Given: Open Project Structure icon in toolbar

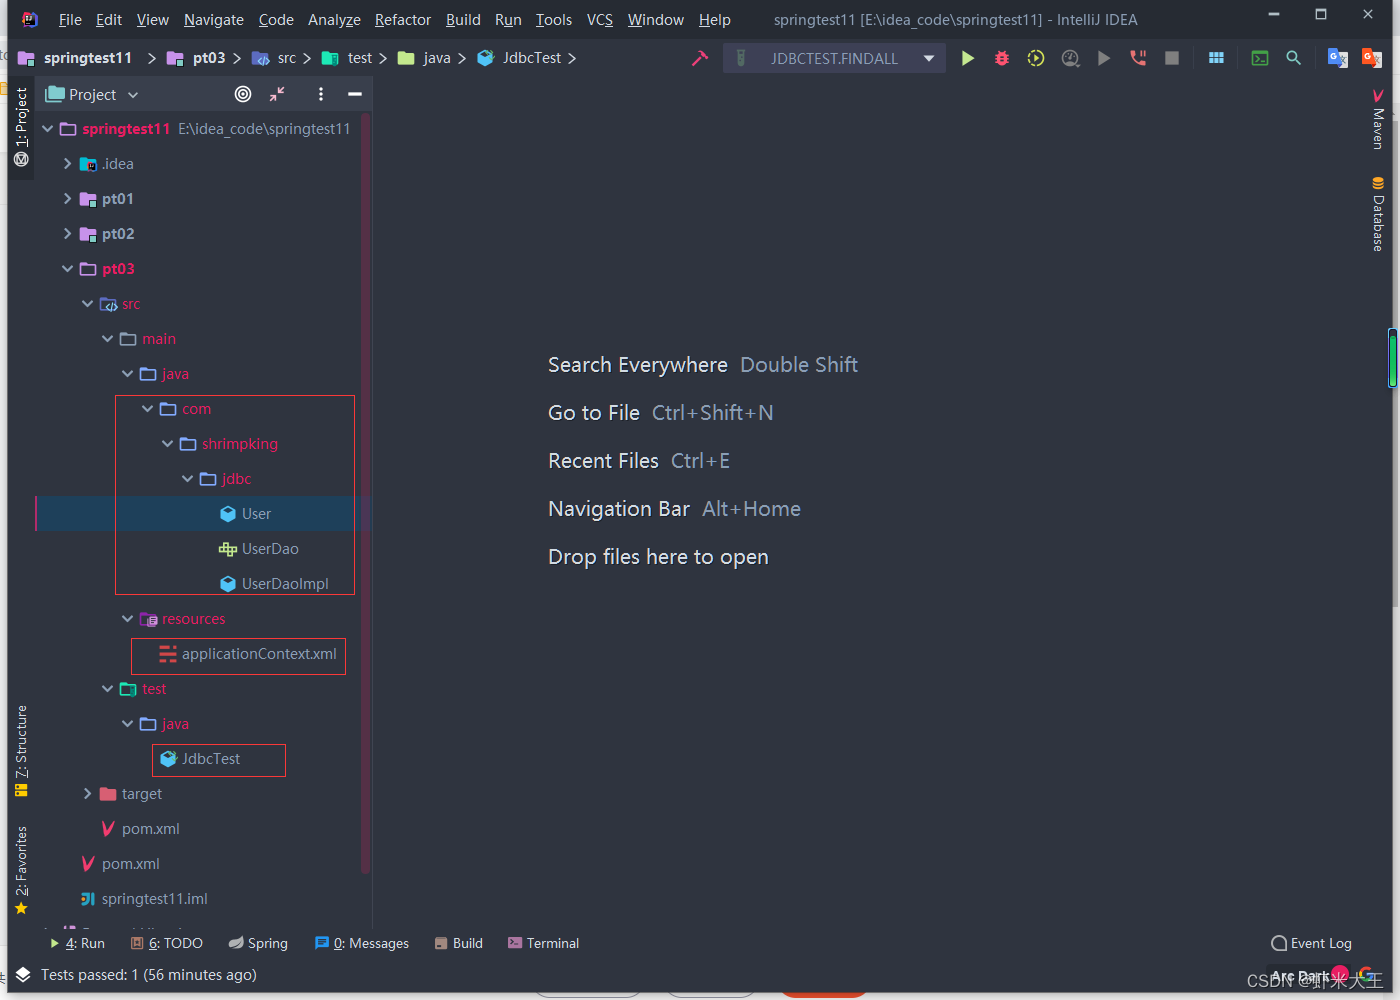Looking at the screenshot, I should tap(1216, 58).
